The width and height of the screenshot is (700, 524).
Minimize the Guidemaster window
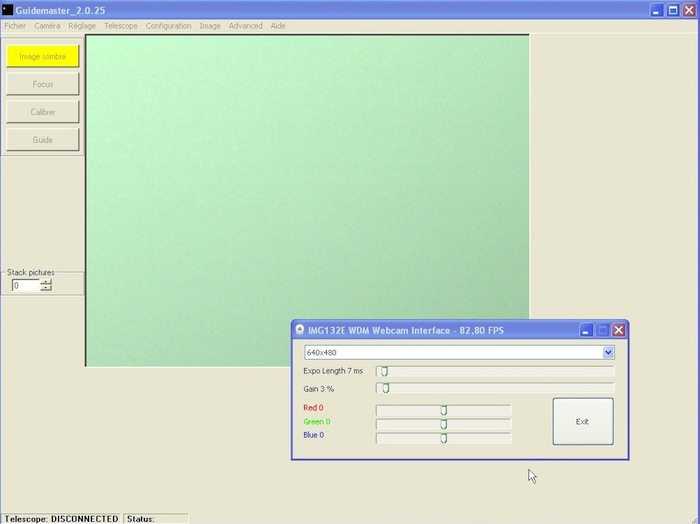(656, 10)
